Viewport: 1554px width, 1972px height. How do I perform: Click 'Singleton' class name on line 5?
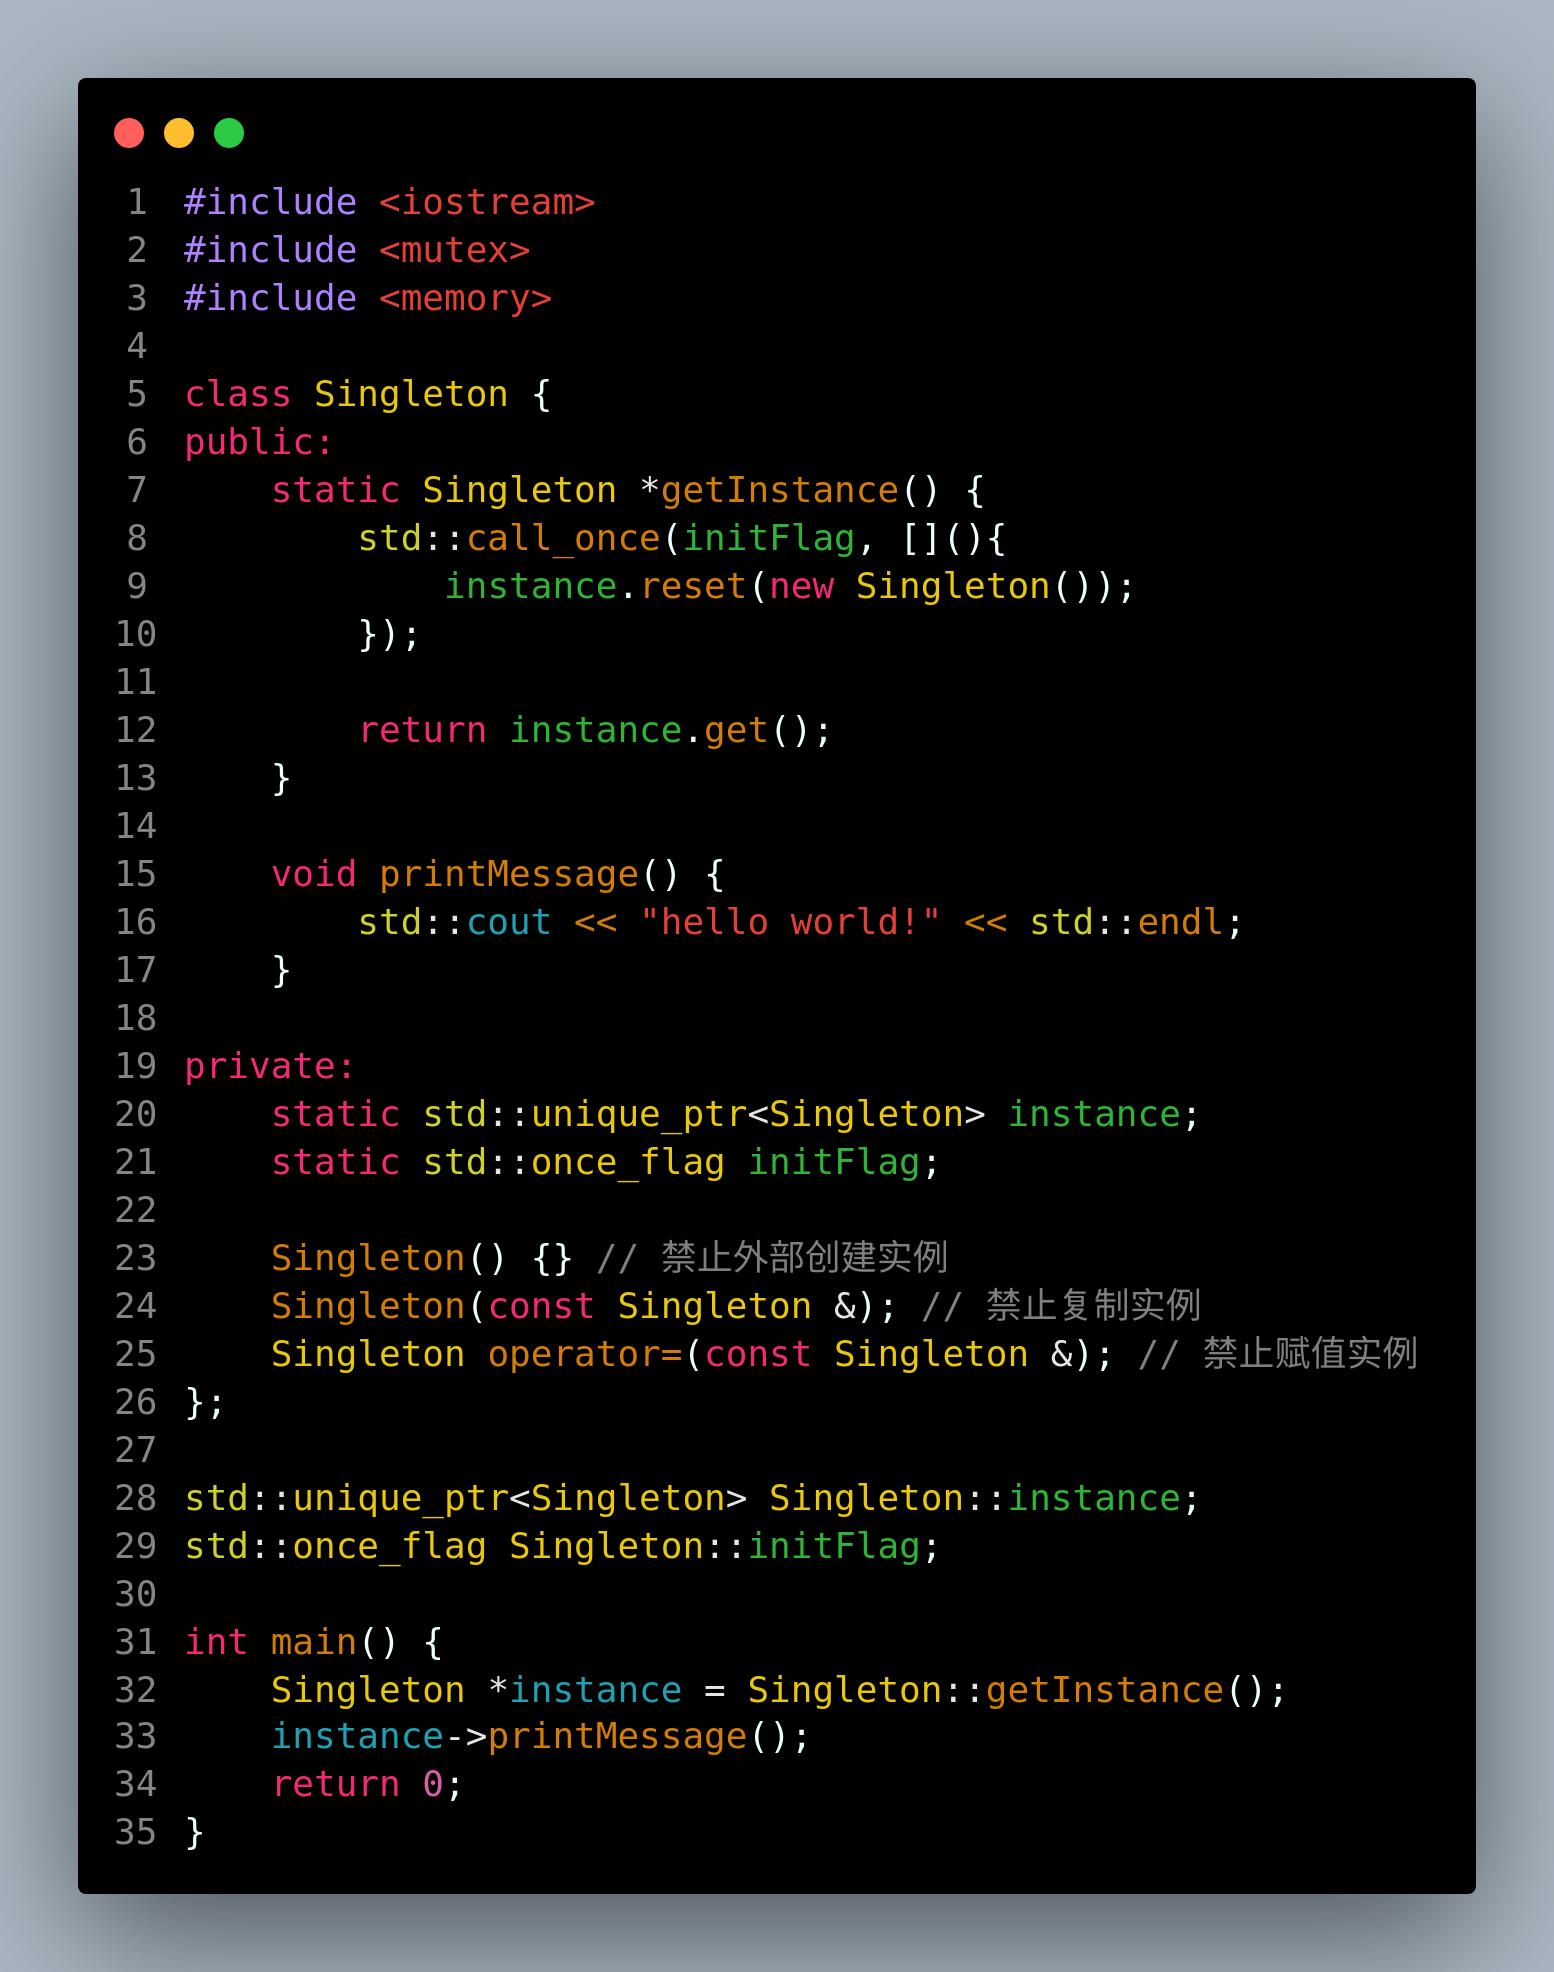tap(411, 394)
